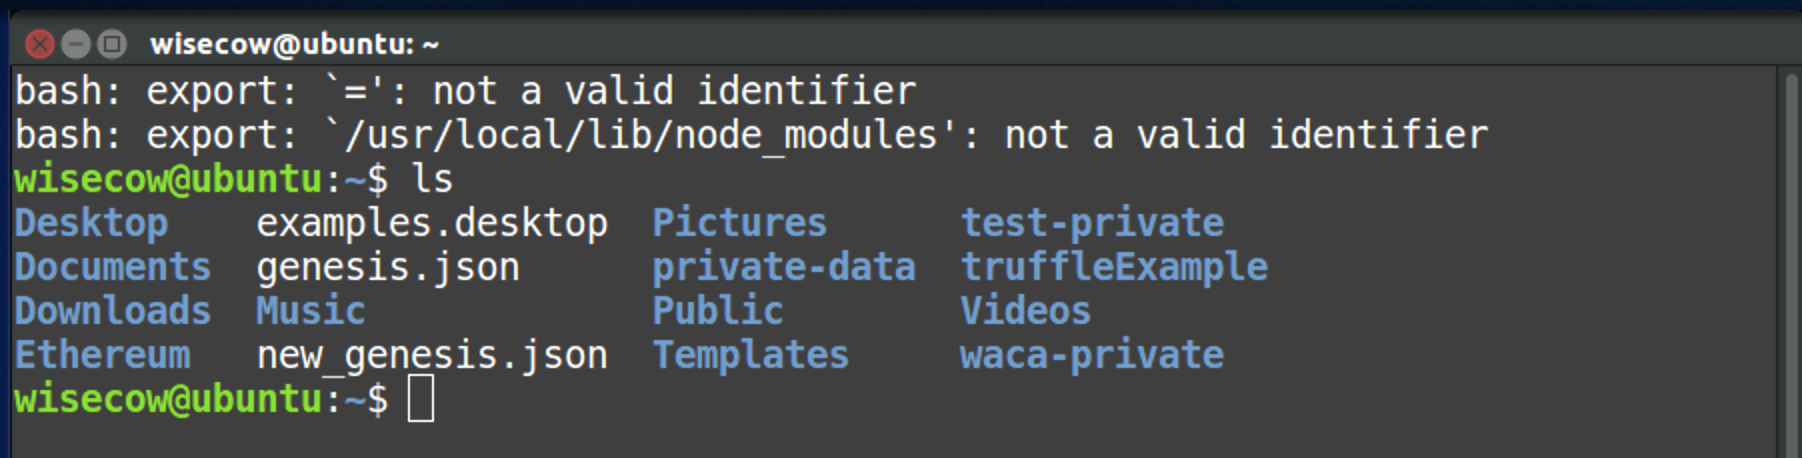The width and height of the screenshot is (1802, 458).
Task: Click the terminal vertical scrollbar
Action: coord(1790,262)
